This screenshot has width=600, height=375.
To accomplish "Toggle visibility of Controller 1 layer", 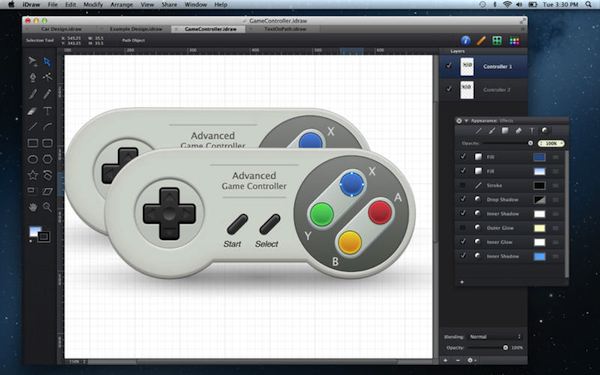I will click(448, 66).
